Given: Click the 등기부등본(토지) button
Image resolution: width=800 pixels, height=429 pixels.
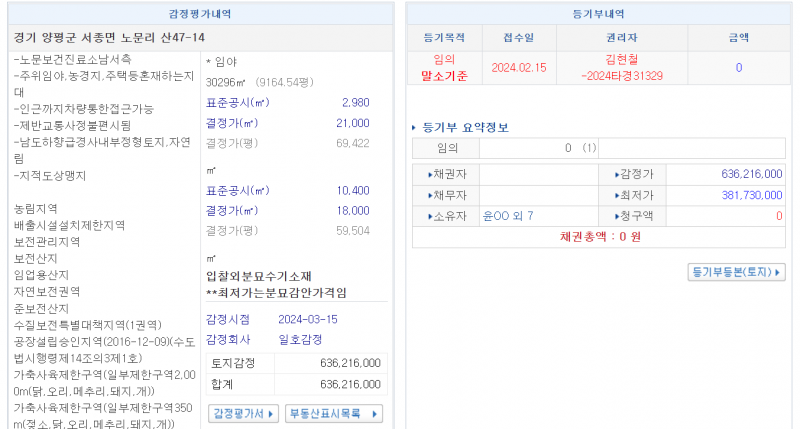Looking at the screenshot, I should tap(737, 272).
